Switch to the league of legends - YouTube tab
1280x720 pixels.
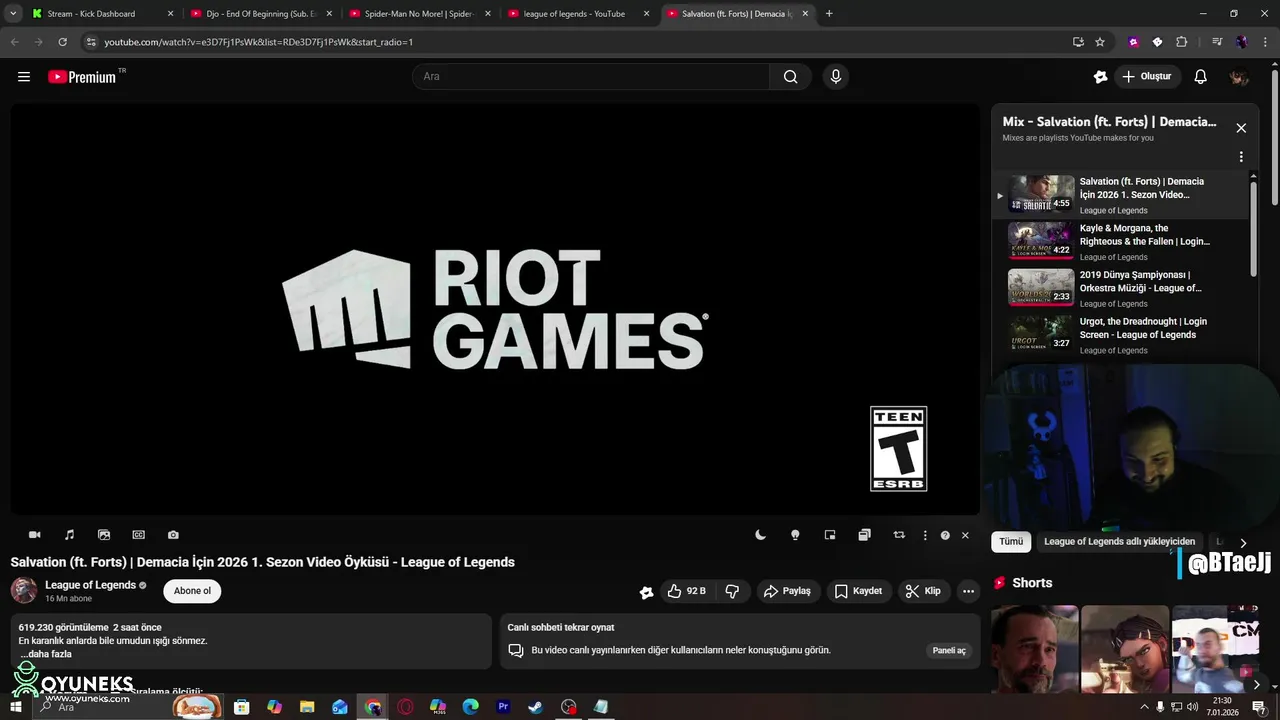(577, 14)
